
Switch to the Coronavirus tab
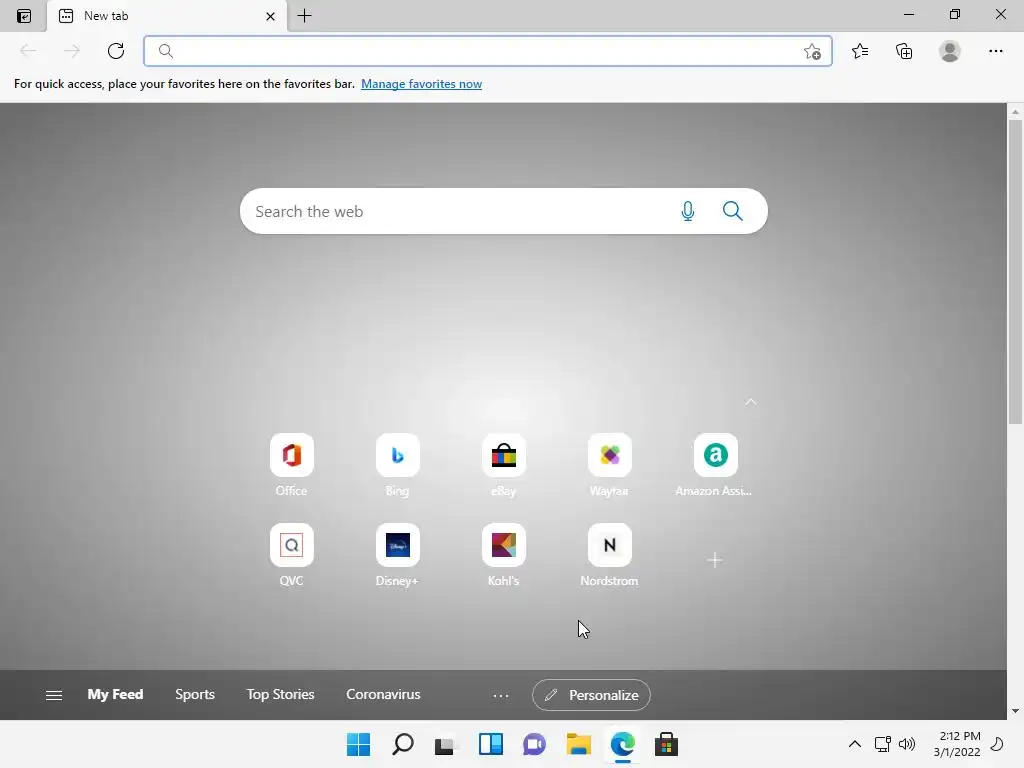coord(383,694)
